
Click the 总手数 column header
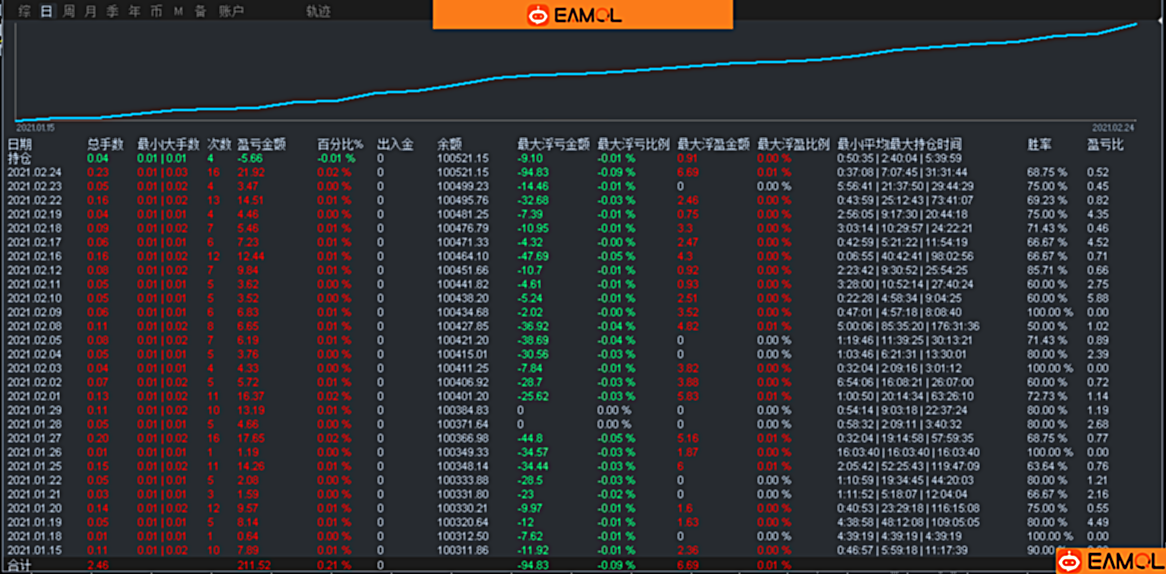(105, 144)
